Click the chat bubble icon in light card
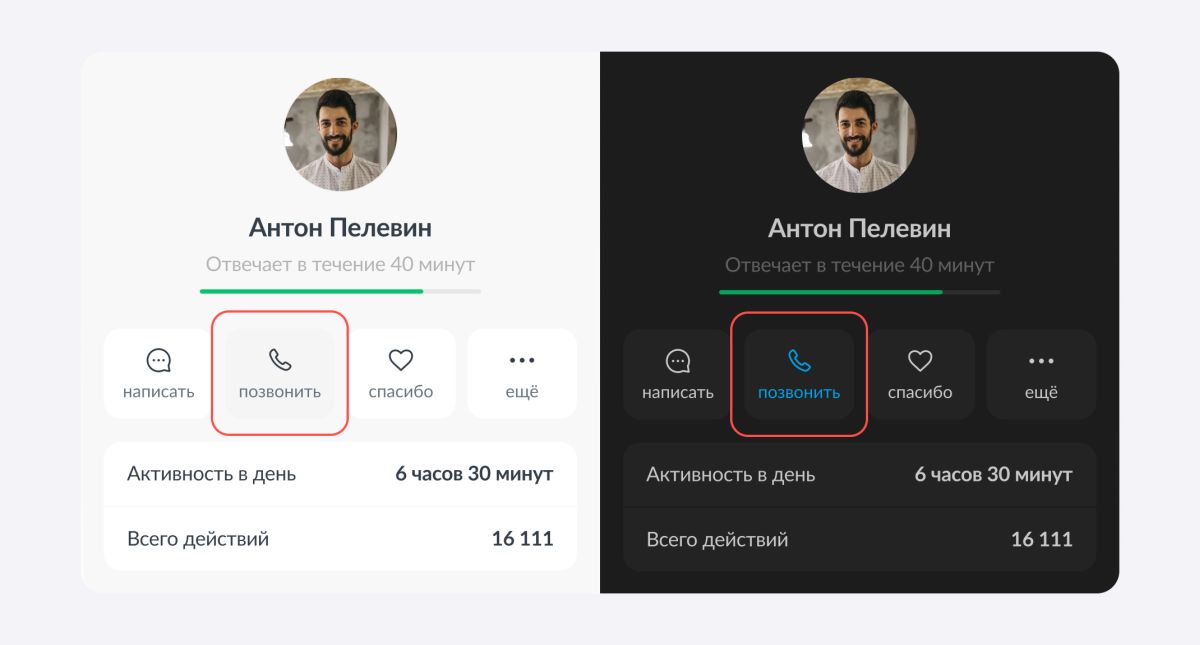1200x645 pixels. pyautogui.click(x=159, y=360)
